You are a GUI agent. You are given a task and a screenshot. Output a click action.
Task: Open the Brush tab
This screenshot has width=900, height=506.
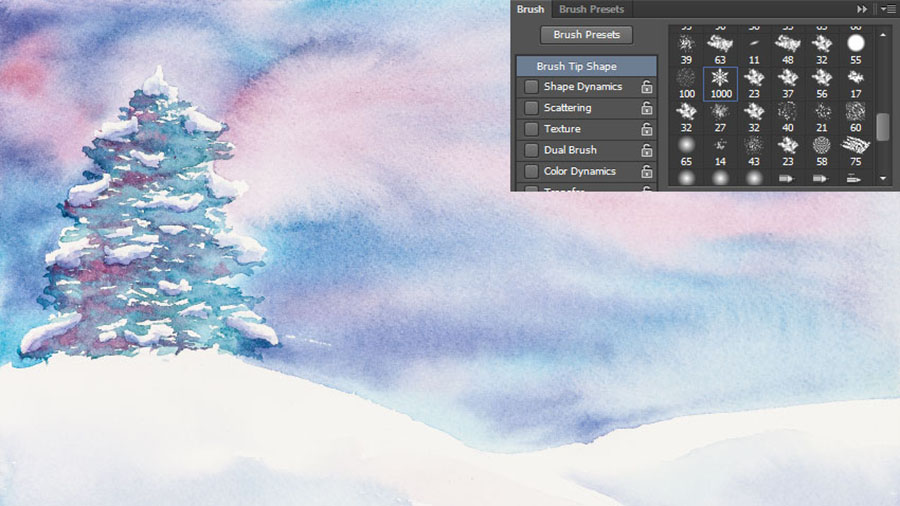tap(530, 9)
